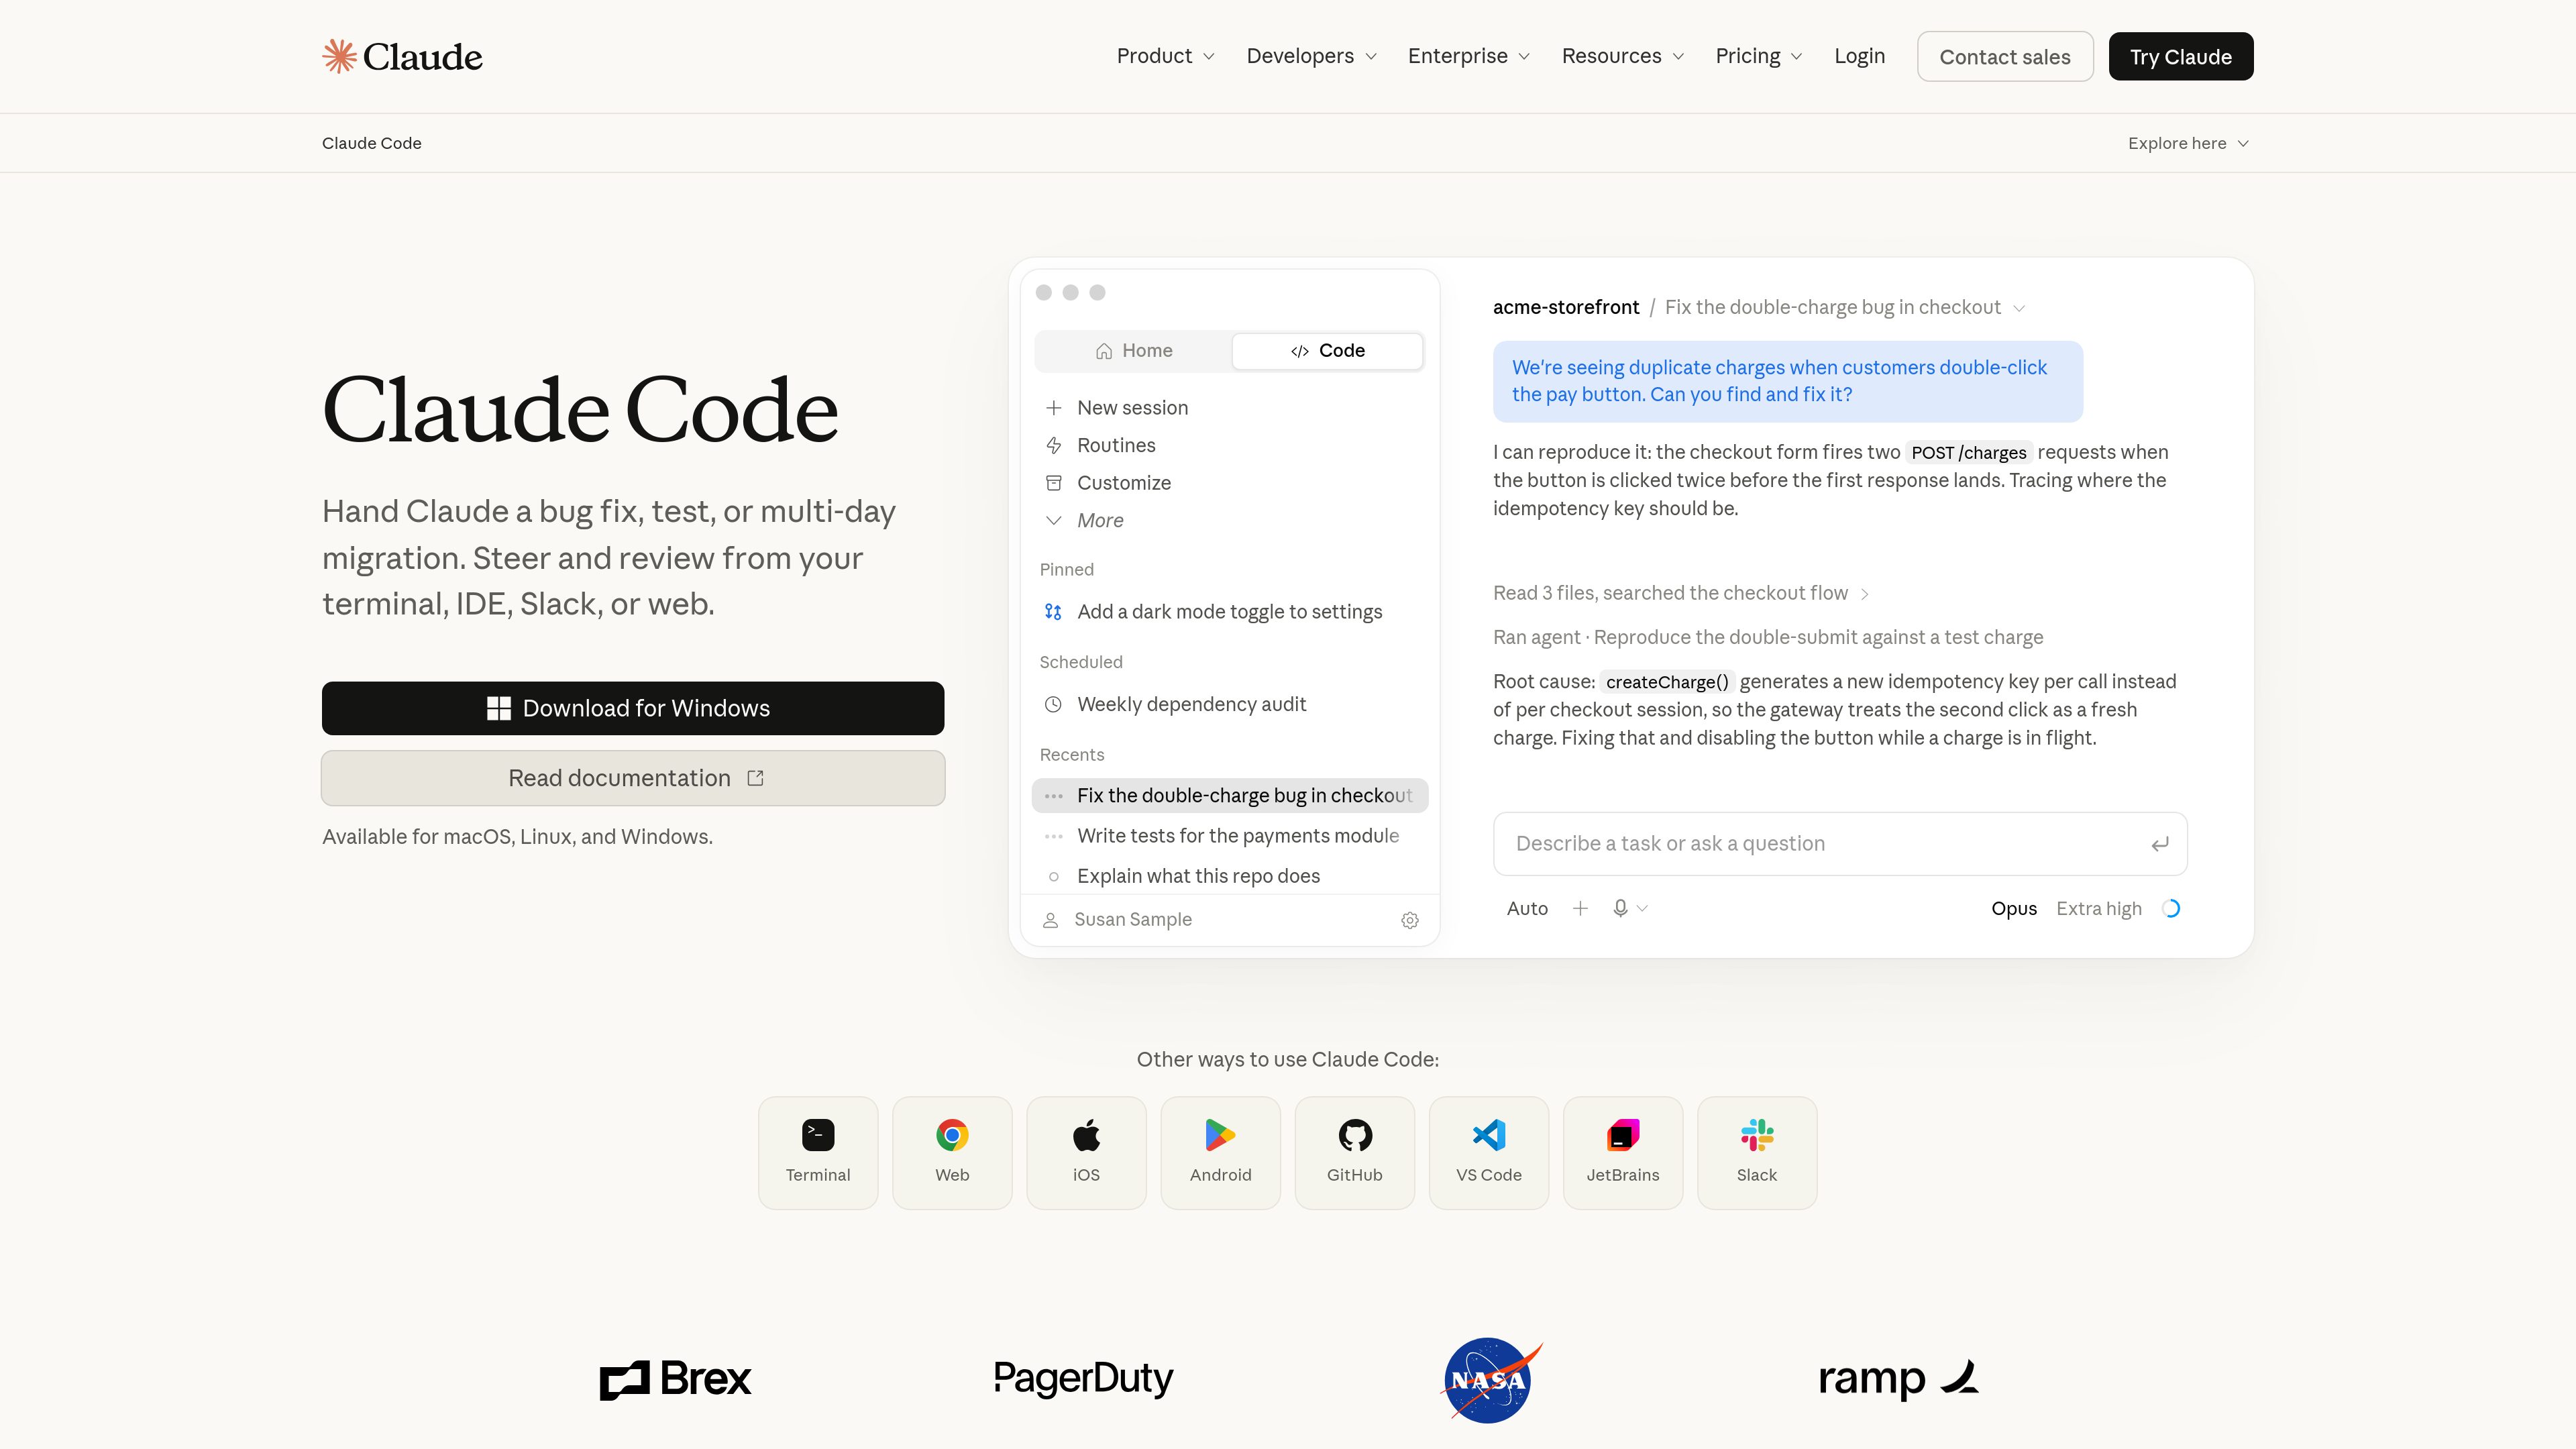Select the Slack tile

[1757, 1152]
